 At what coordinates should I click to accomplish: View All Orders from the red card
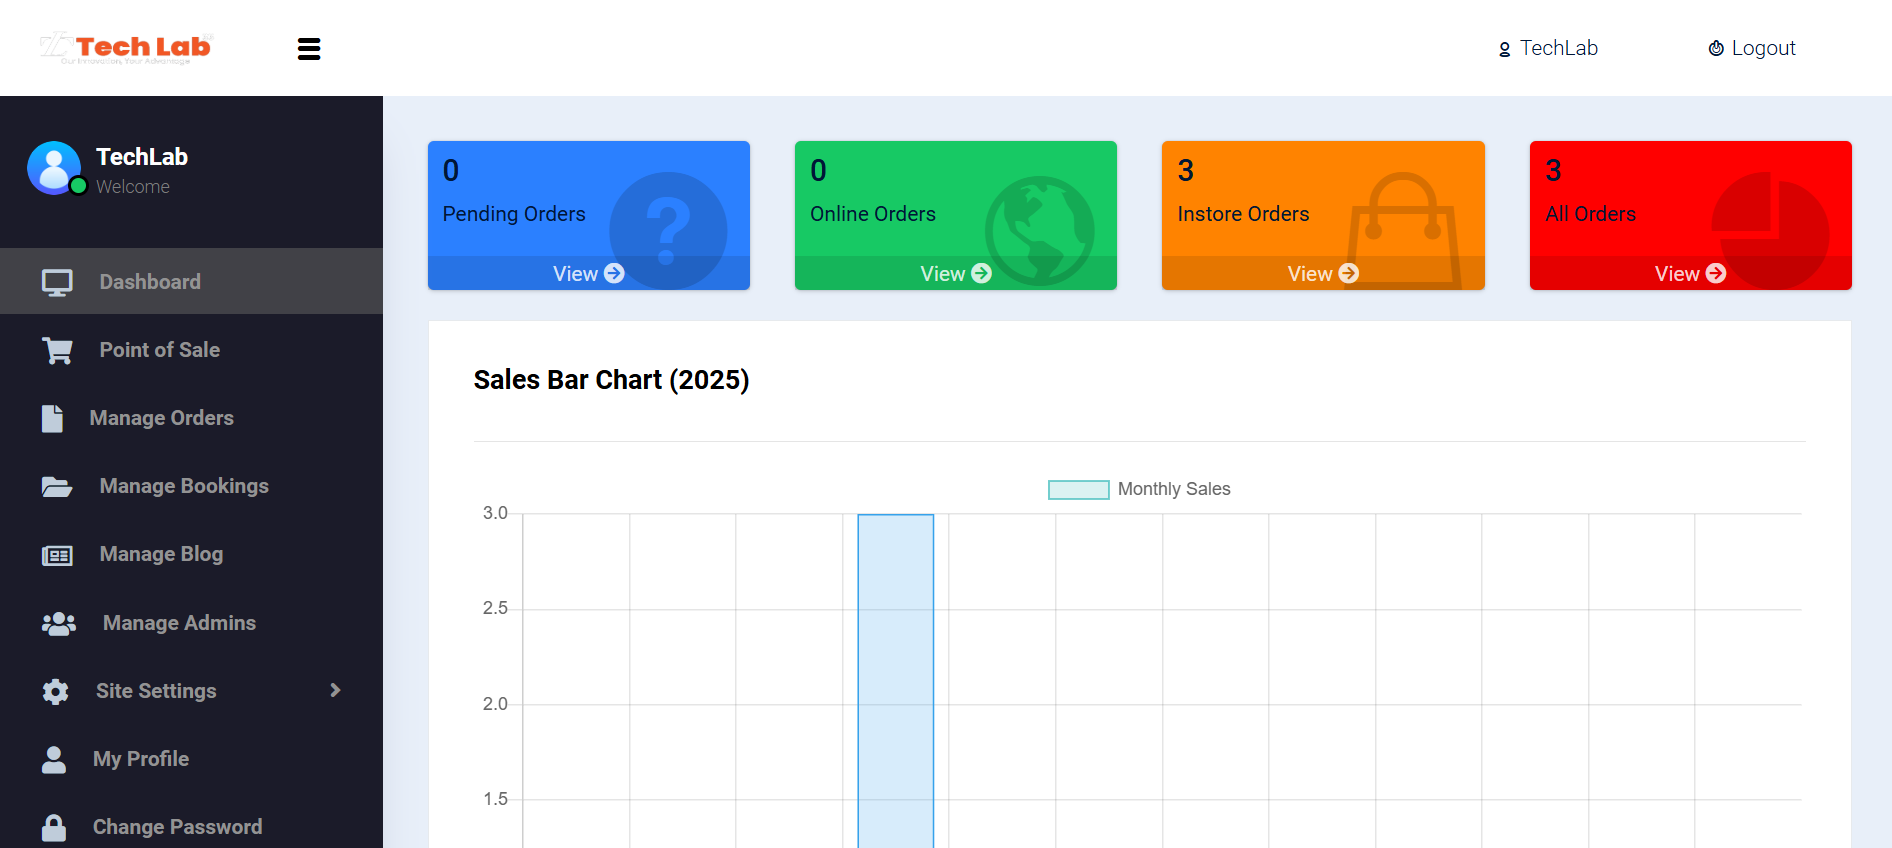1689,273
